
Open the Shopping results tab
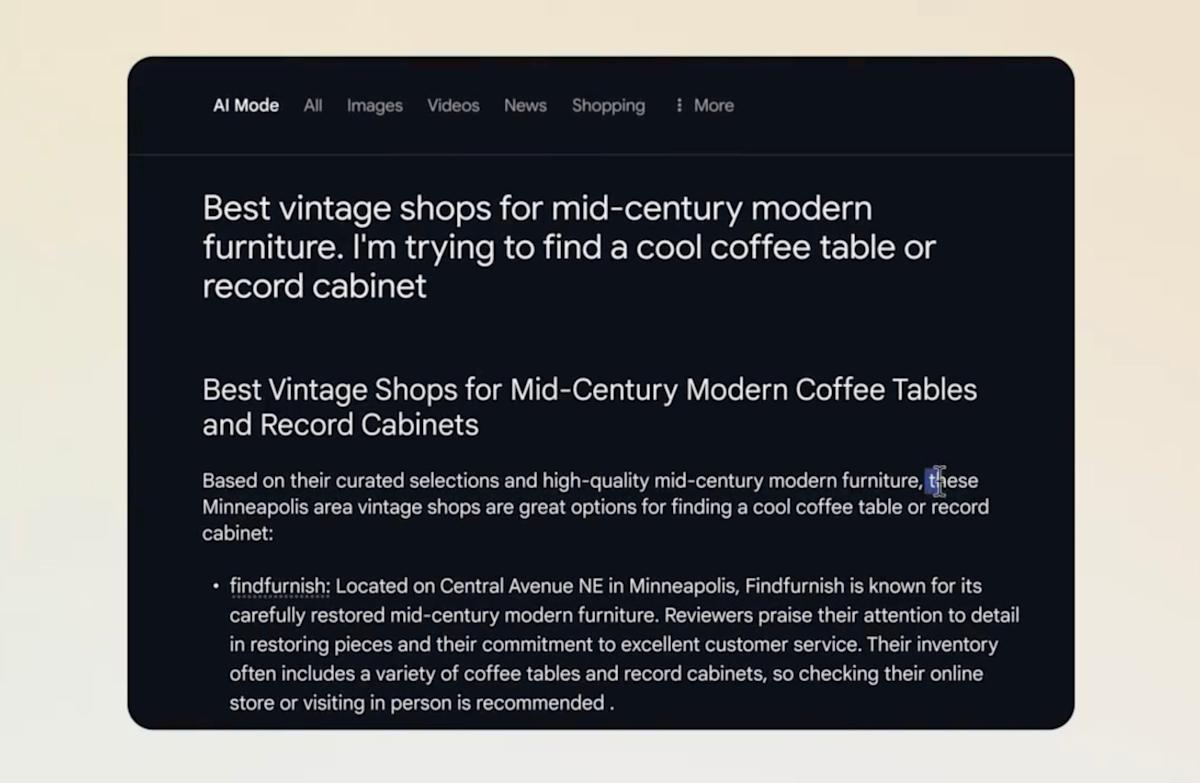point(608,105)
